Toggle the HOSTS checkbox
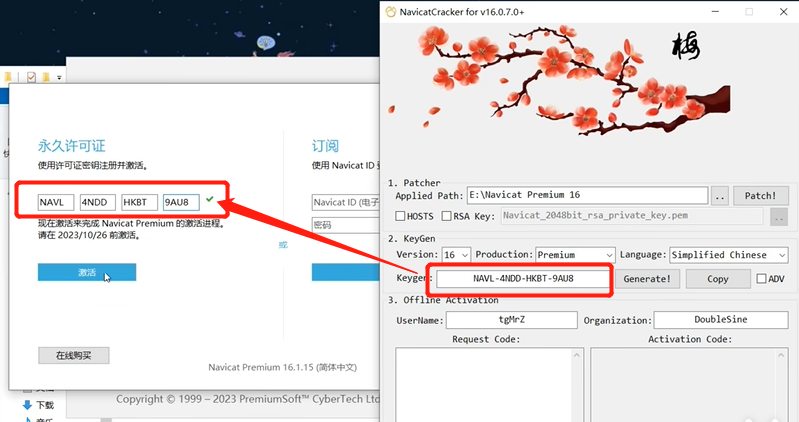Image resolution: width=799 pixels, height=422 pixels. (x=400, y=216)
